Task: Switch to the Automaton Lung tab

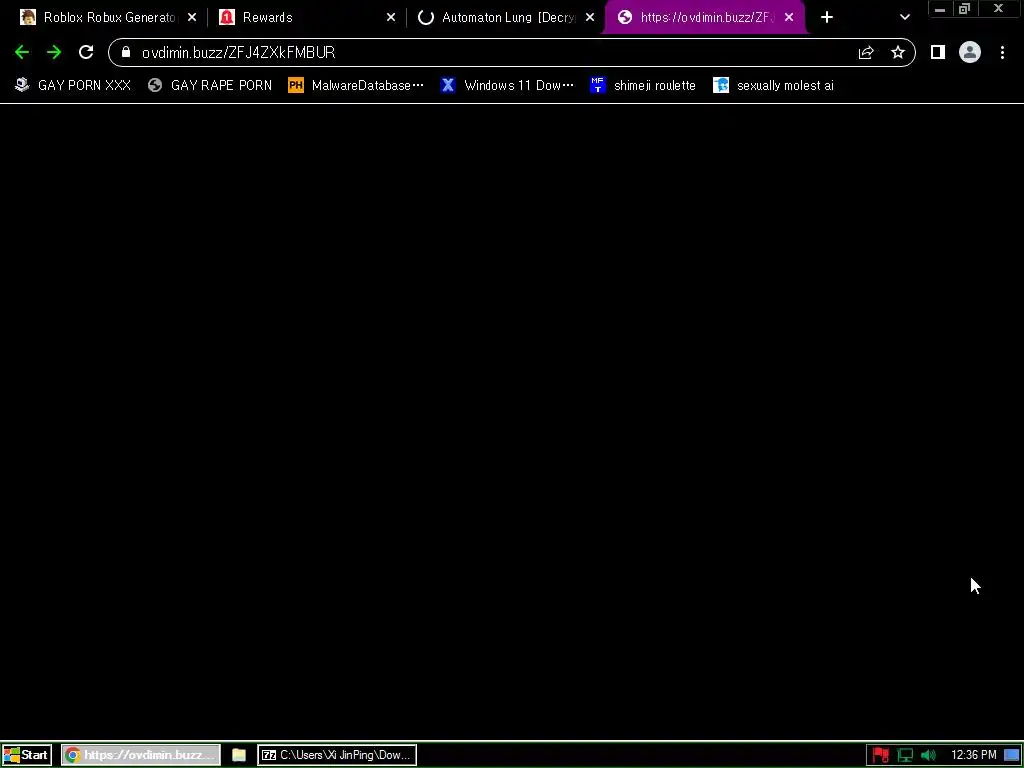Action: (506, 18)
